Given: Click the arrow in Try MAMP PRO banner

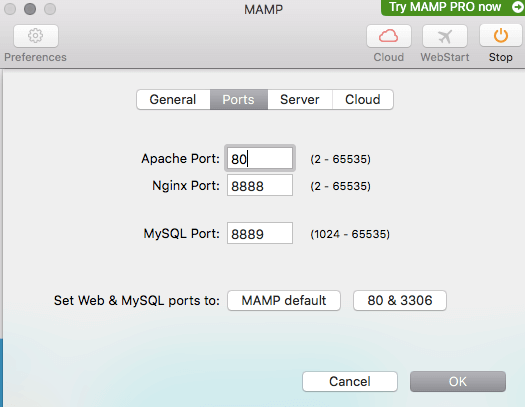Looking at the screenshot, I should click(517, 7).
